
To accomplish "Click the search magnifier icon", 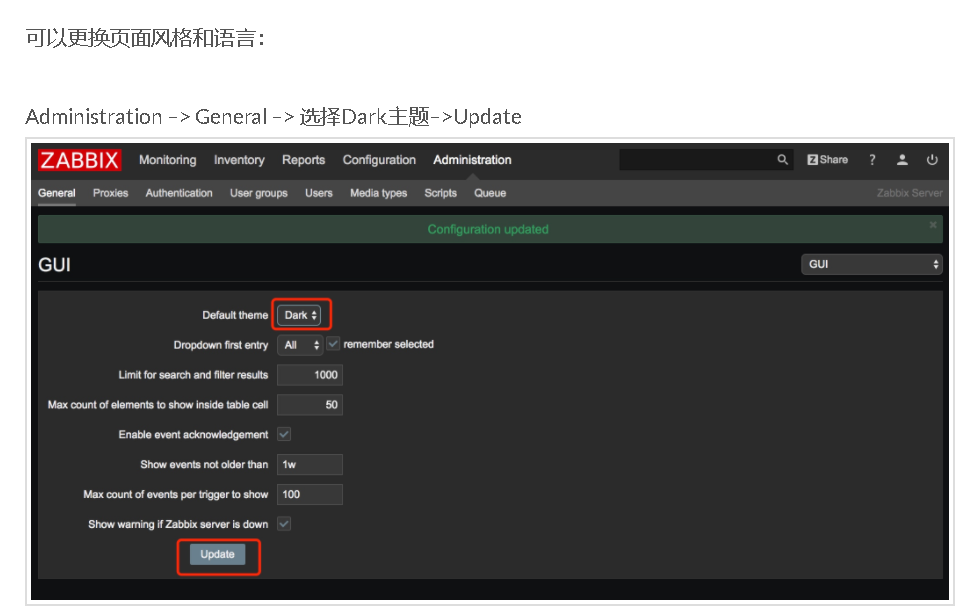I will (782, 160).
